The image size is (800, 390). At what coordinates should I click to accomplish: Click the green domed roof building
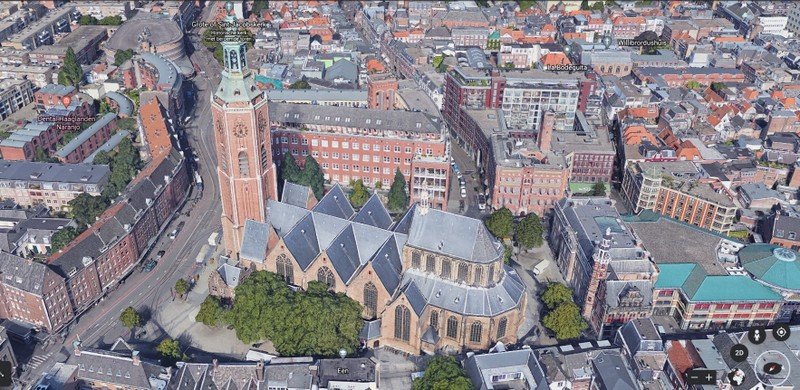(772, 266)
